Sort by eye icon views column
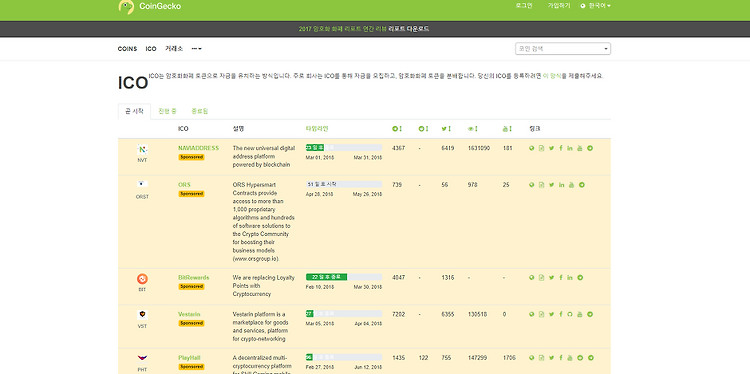This screenshot has height=374, width=750. point(473,129)
